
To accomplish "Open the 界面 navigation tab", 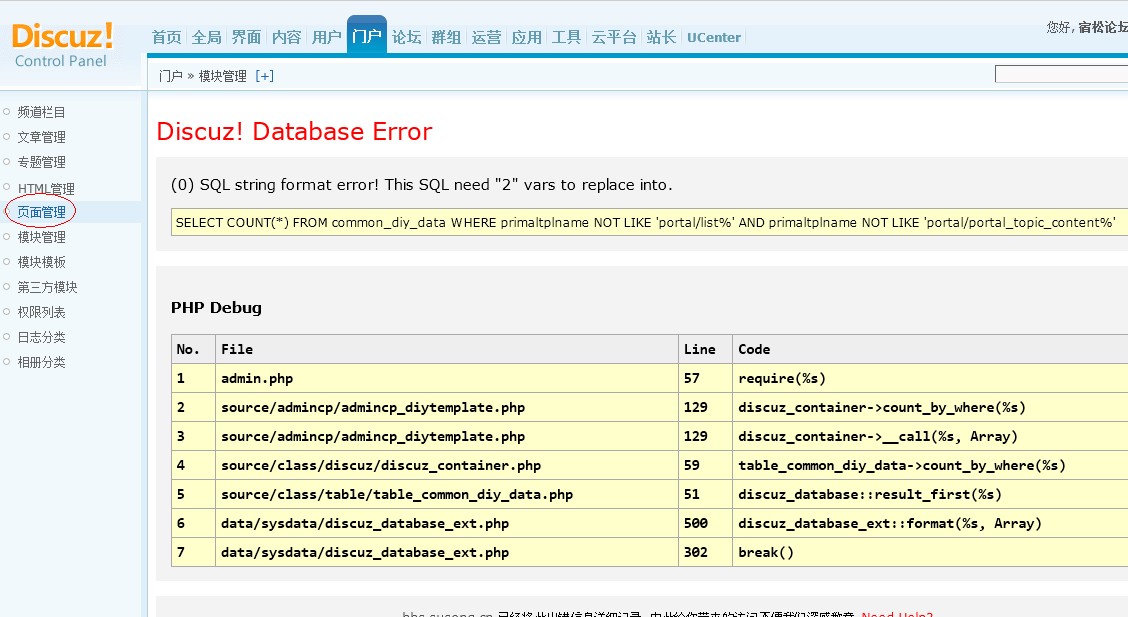I will click(246, 37).
